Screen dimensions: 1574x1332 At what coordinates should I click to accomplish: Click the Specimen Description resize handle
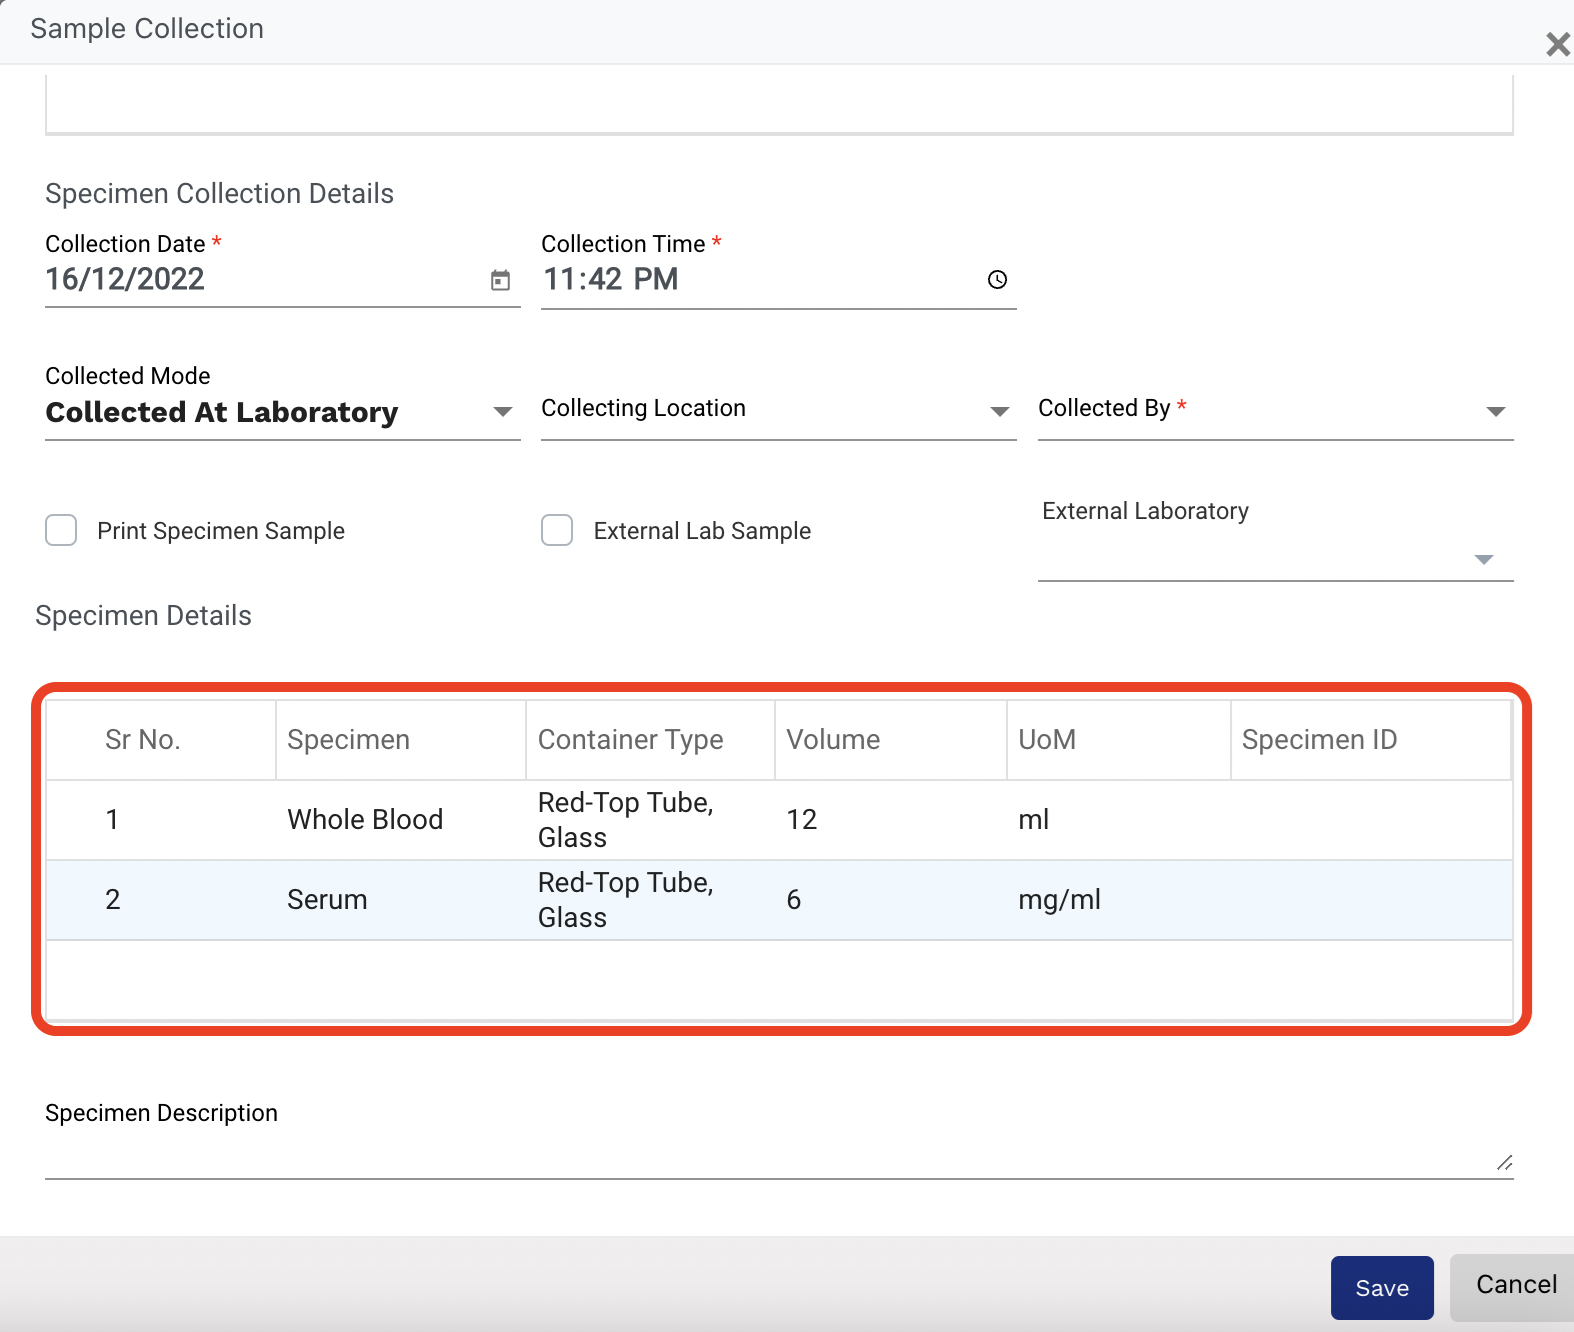coord(1504,1162)
